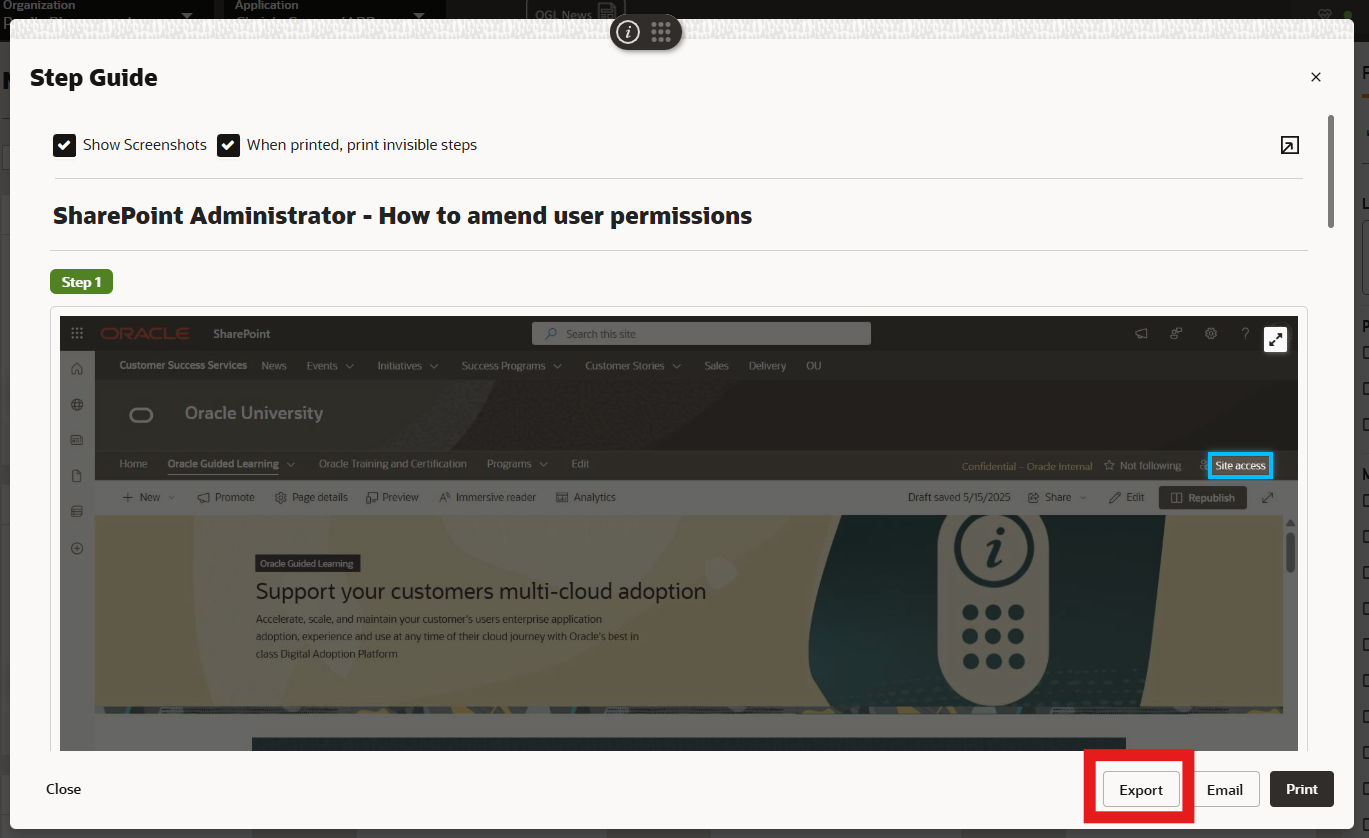Uncheck When printed, print invisible steps
The image size is (1369, 838).
click(229, 145)
